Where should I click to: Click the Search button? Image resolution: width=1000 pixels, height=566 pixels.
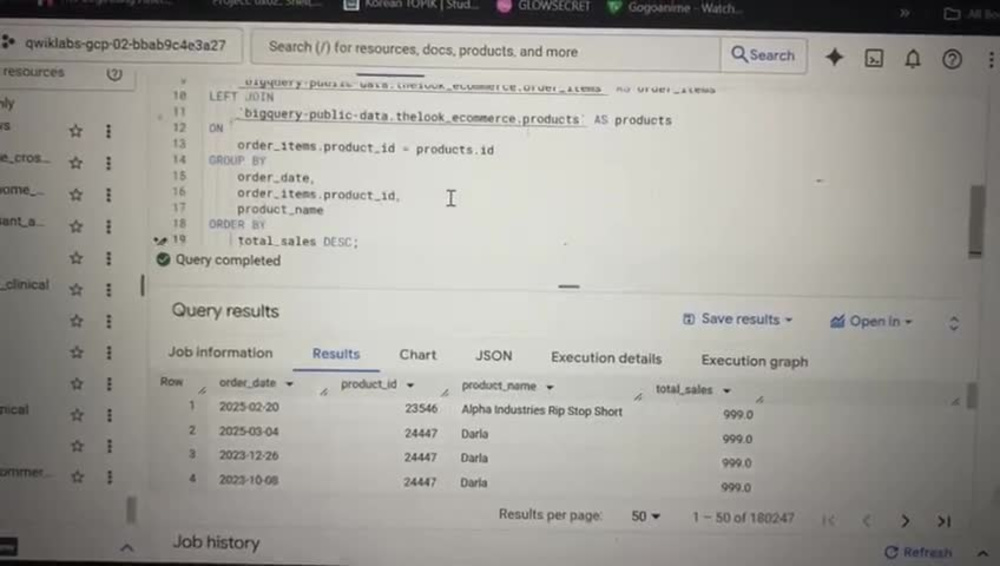coord(763,55)
